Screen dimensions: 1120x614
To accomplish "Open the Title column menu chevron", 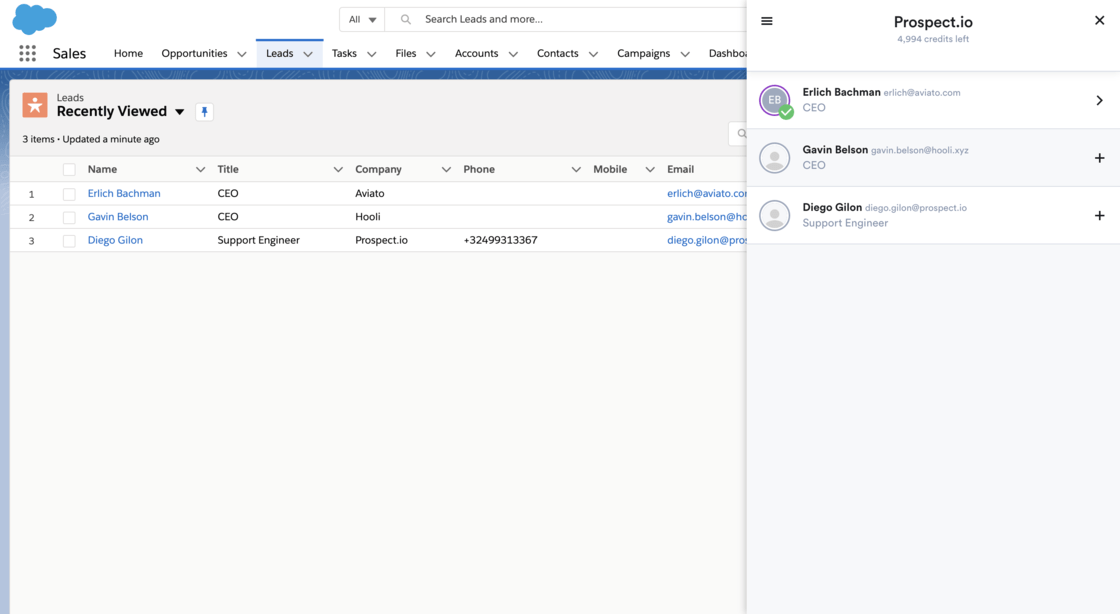I will 338,169.
